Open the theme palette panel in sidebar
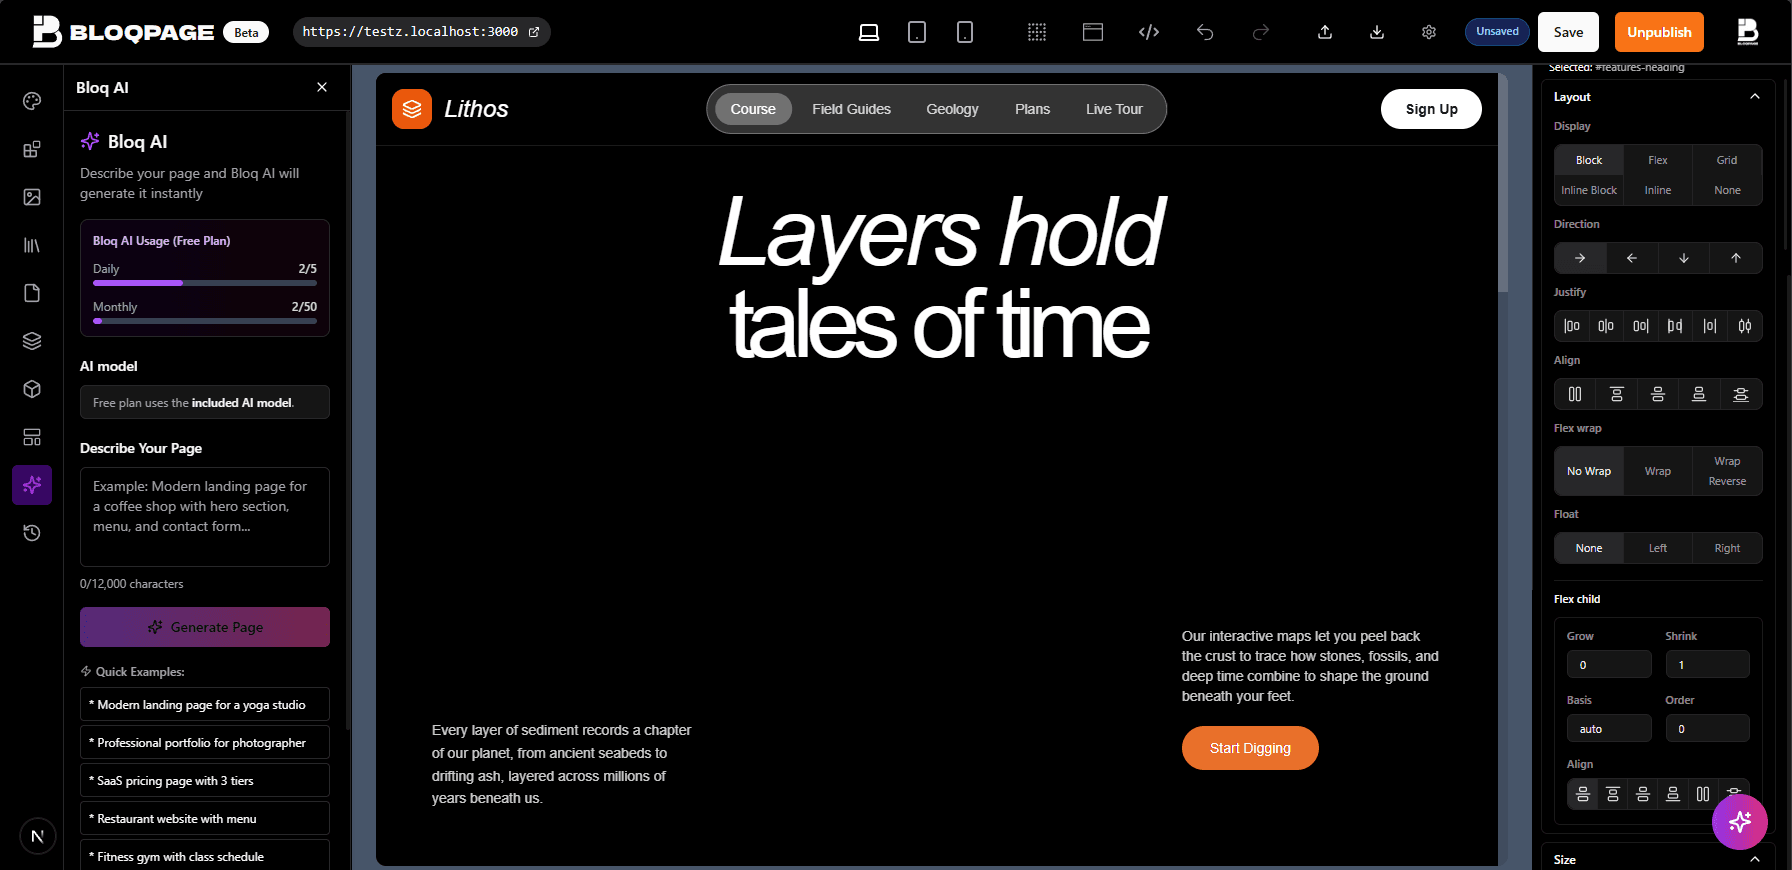 coord(32,101)
